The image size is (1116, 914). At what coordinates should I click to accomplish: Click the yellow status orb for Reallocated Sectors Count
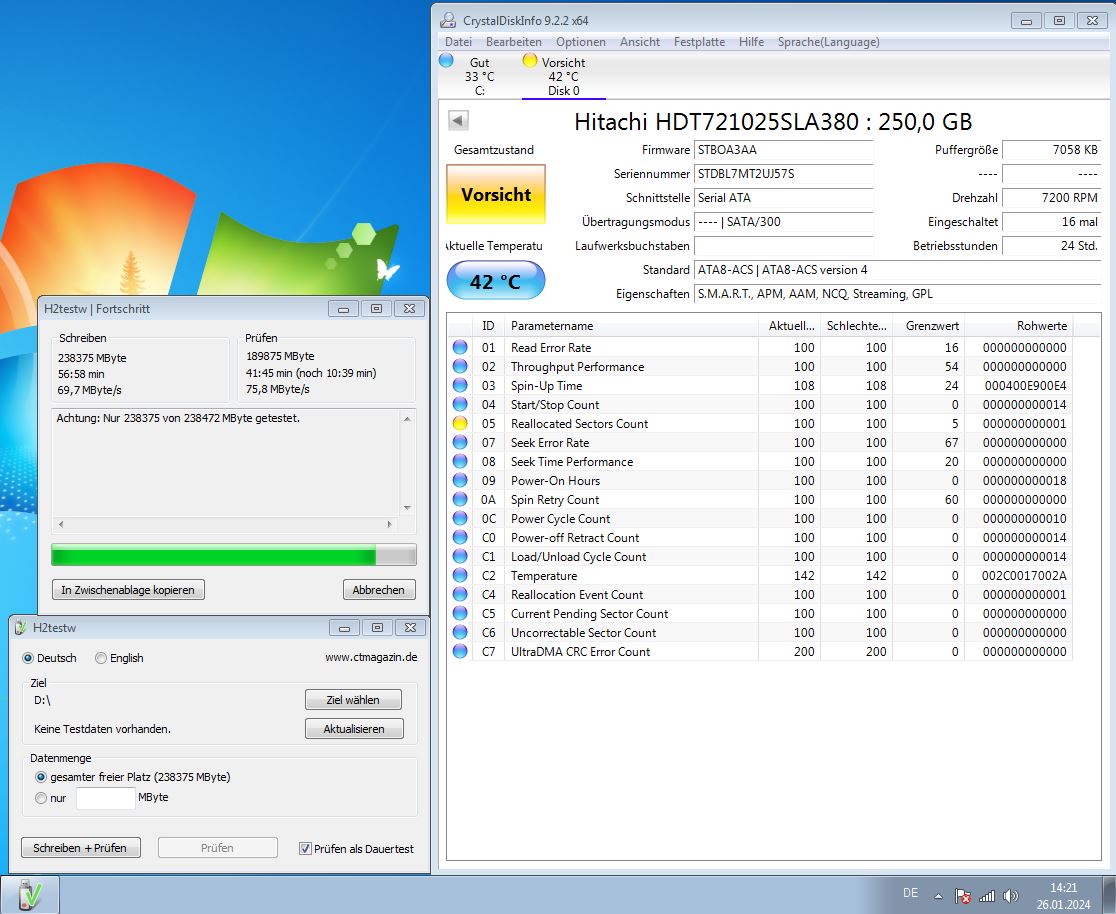pos(460,424)
